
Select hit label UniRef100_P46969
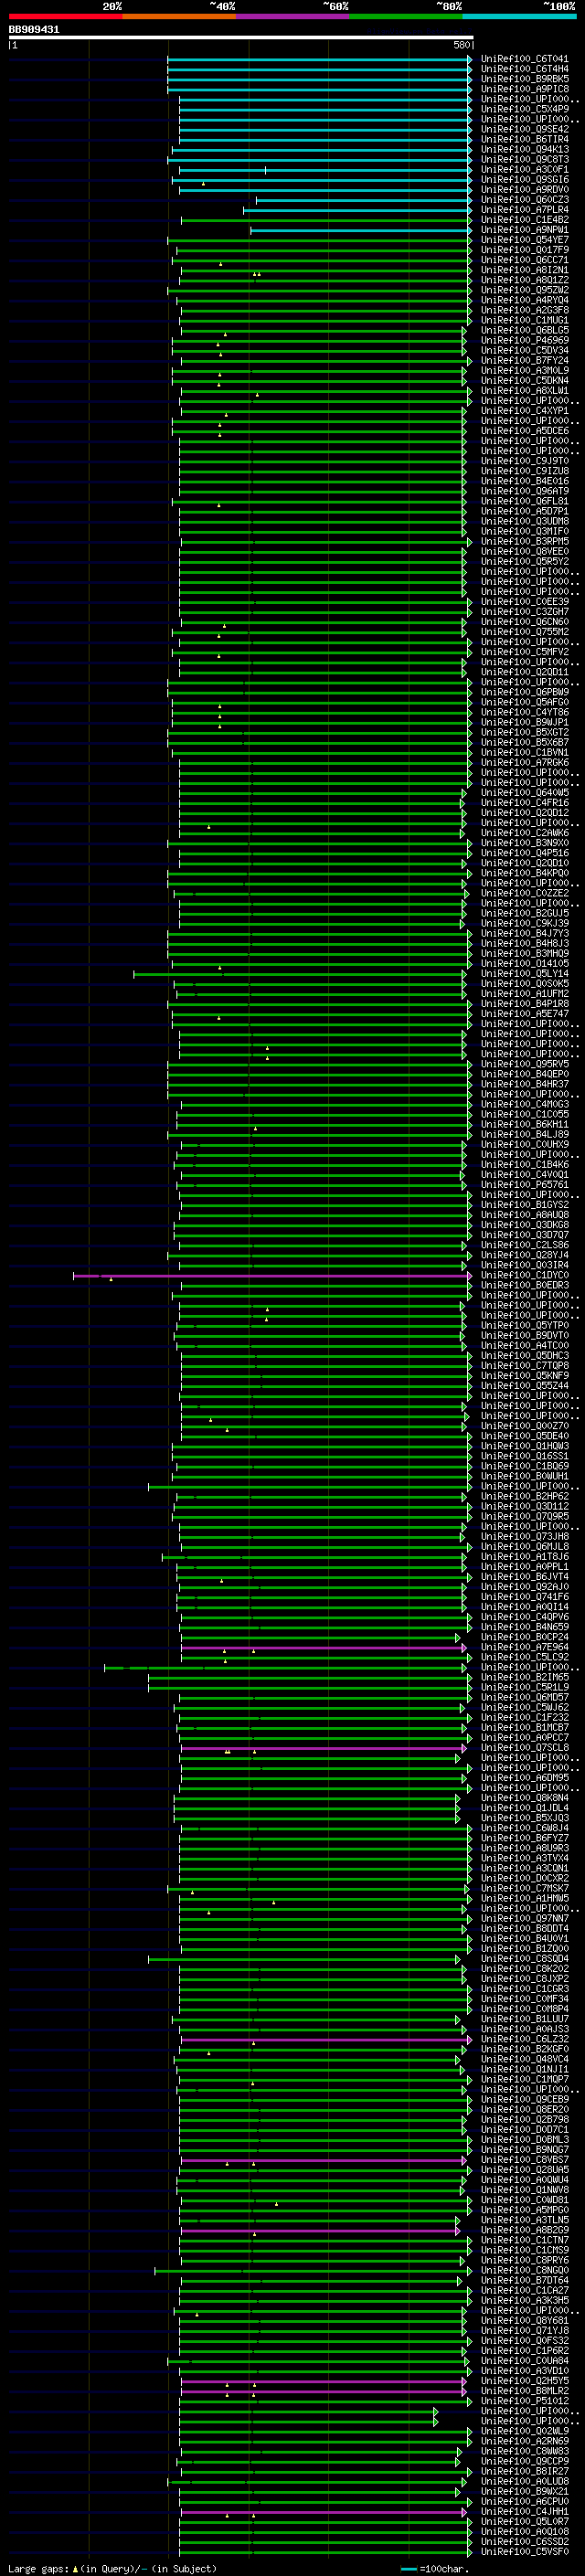(524, 340)
